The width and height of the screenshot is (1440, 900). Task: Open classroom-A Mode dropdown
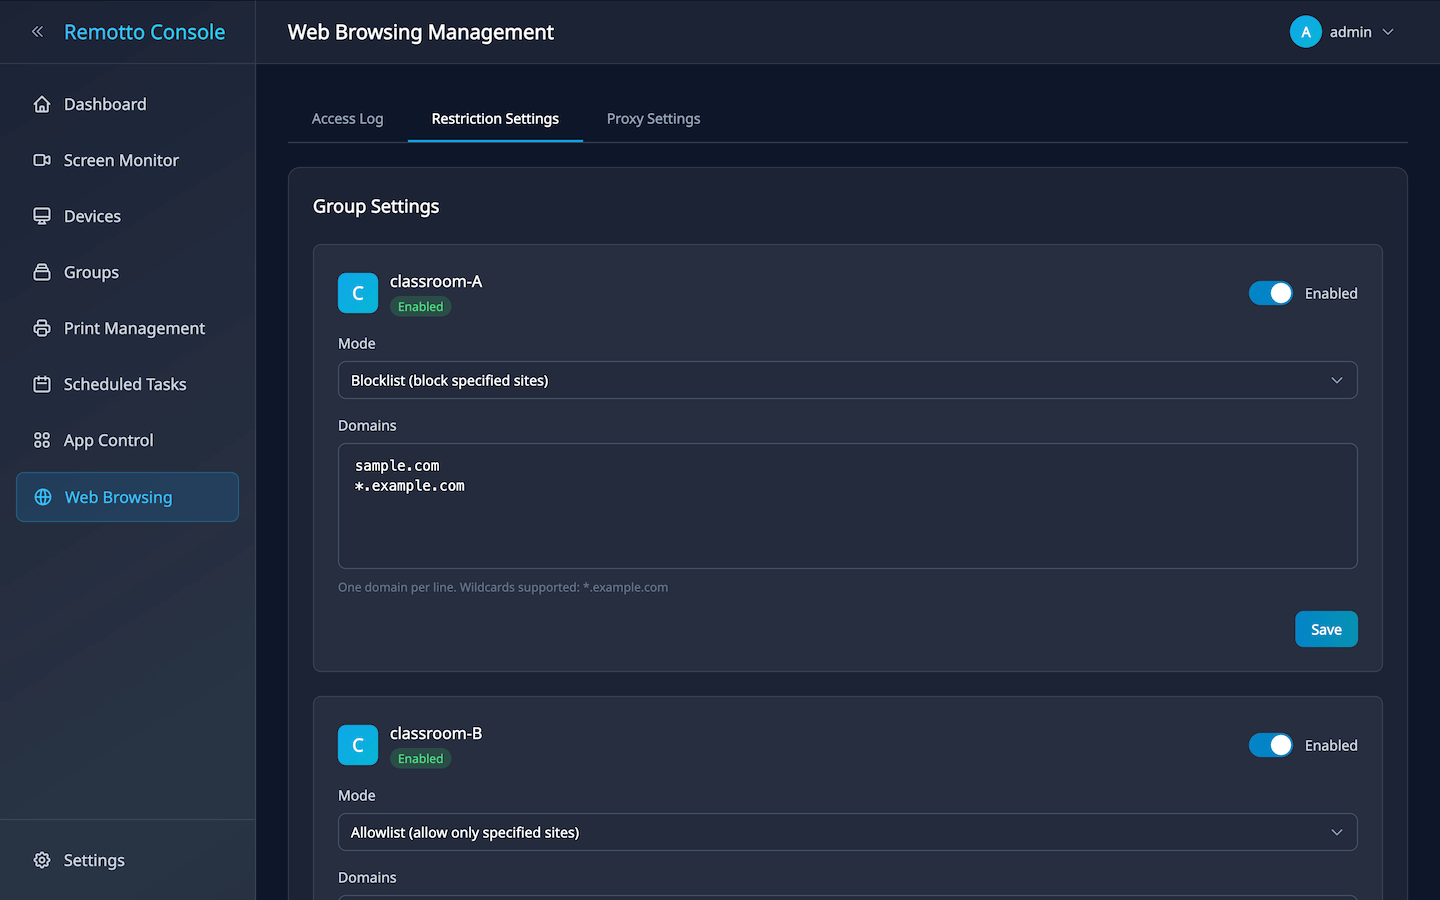[x=847, y=380]
